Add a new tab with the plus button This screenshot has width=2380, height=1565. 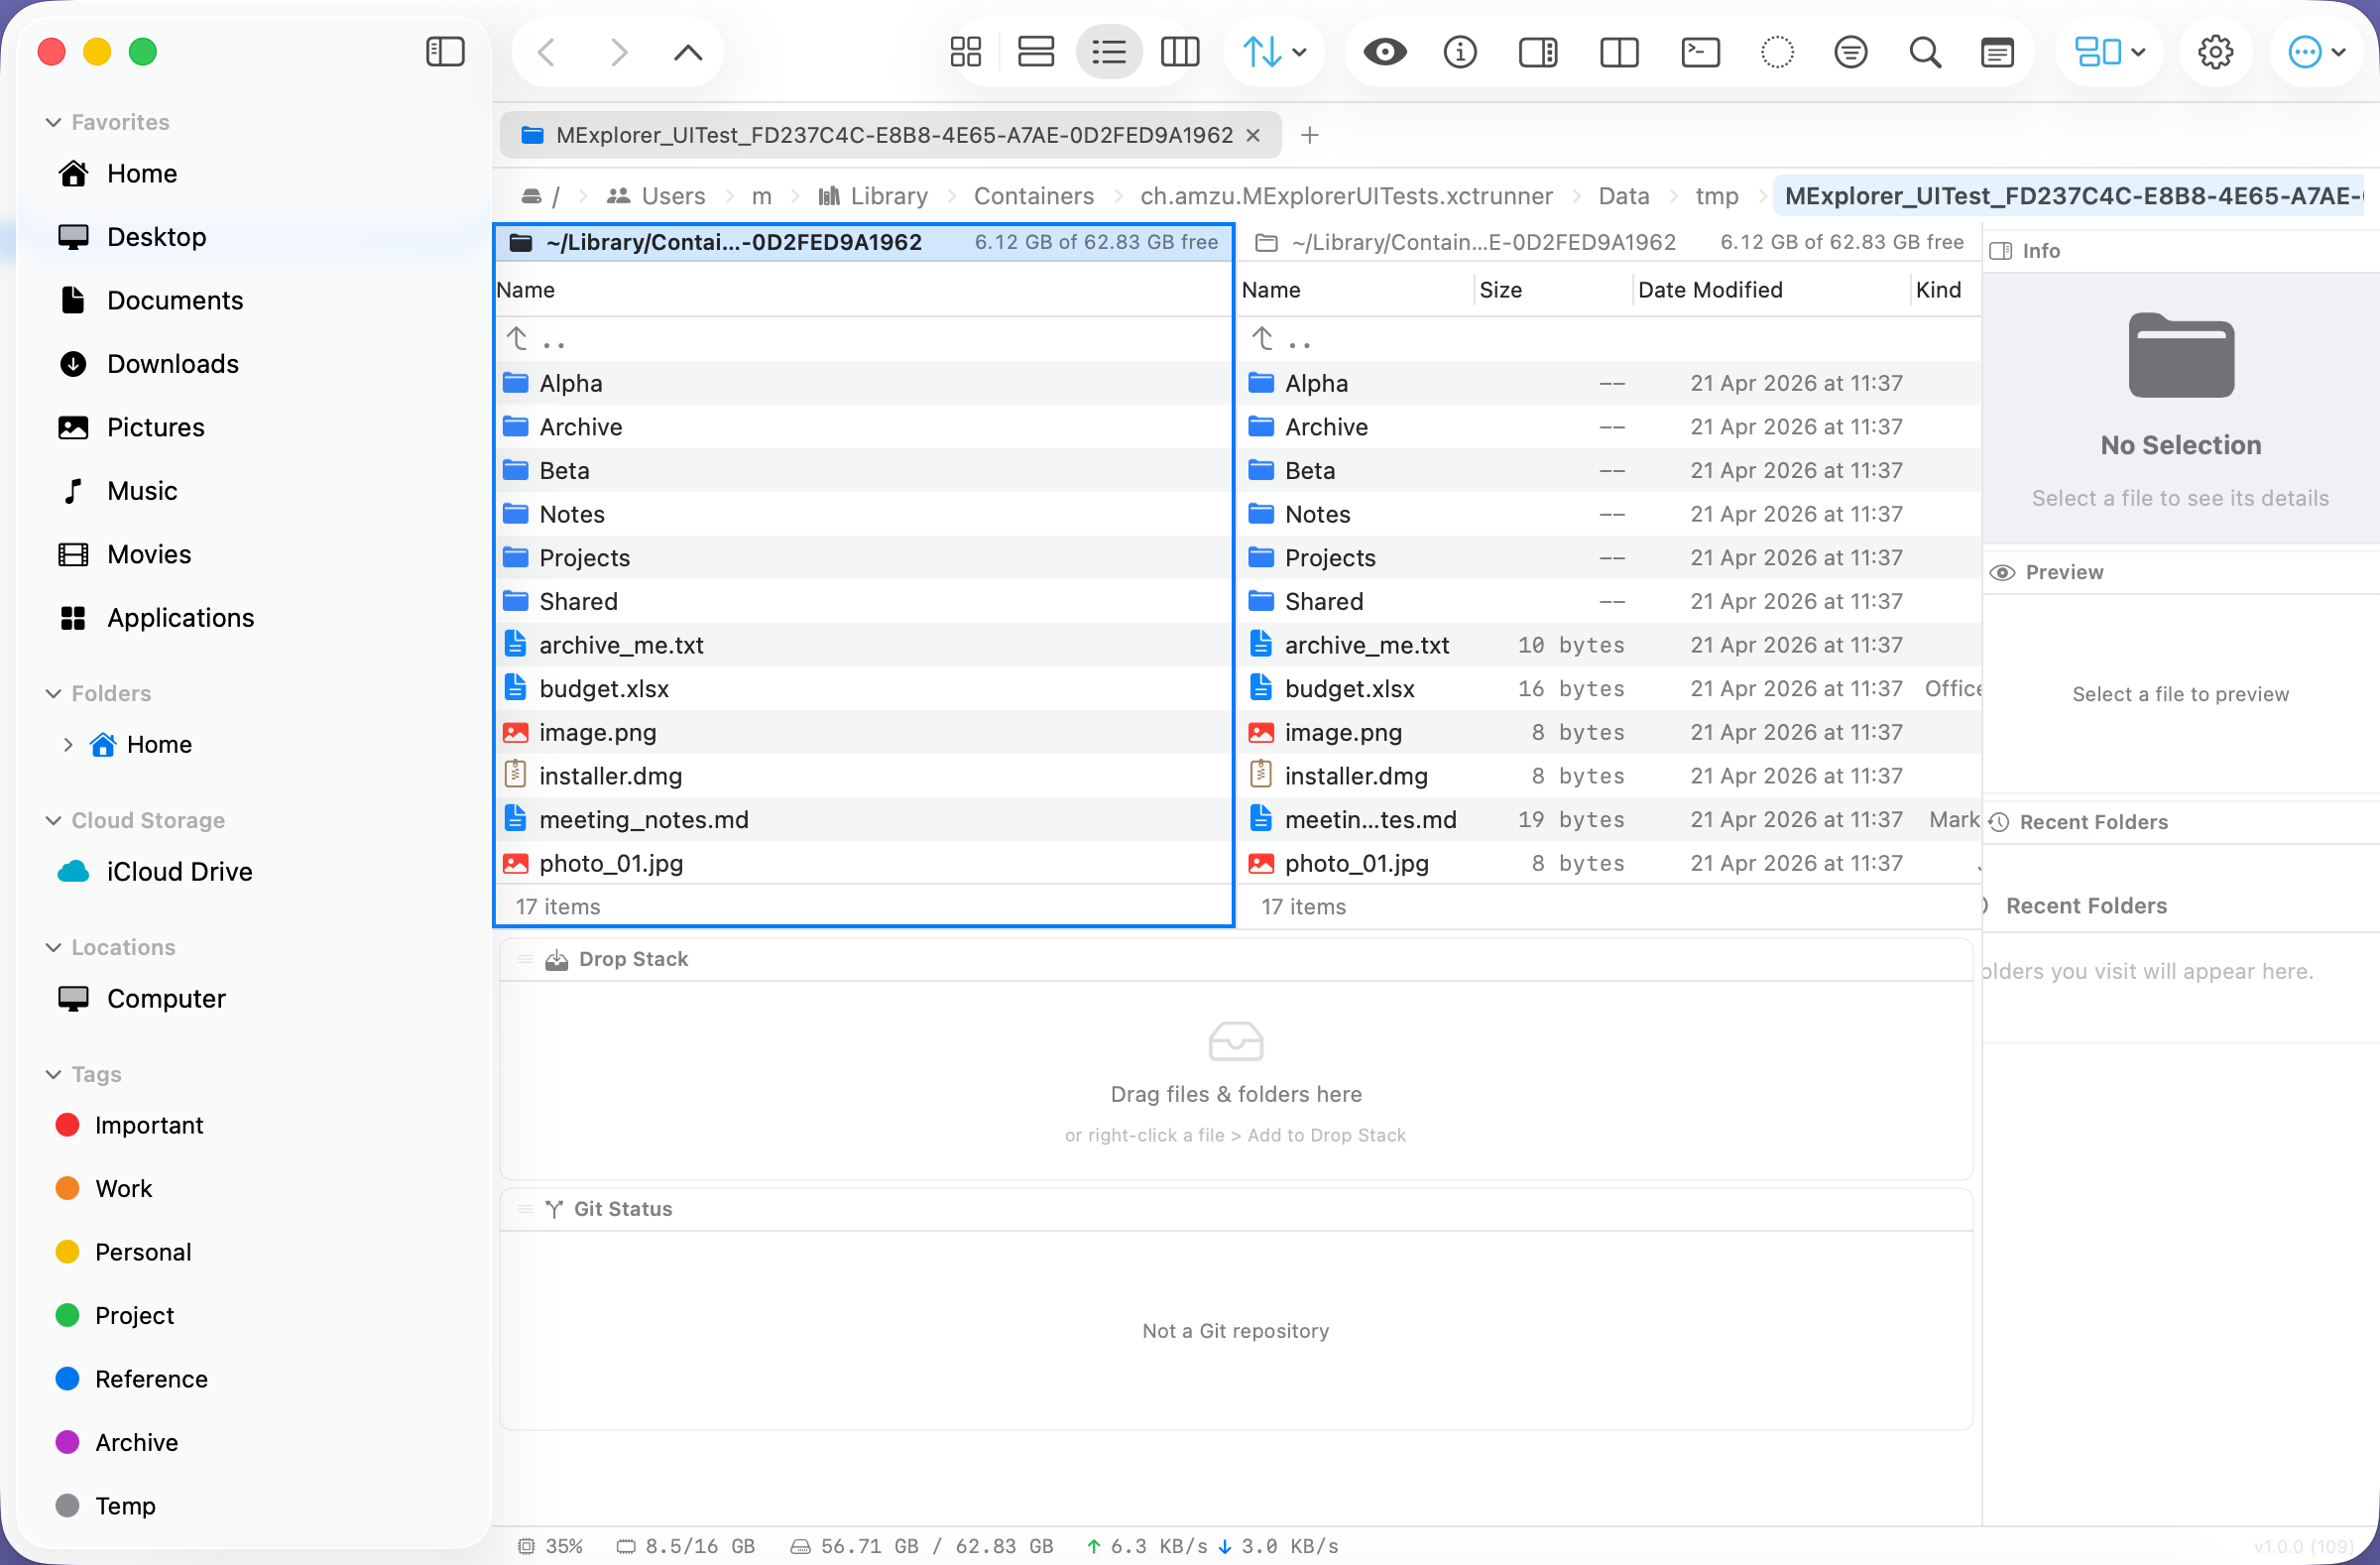(1309, 135)
